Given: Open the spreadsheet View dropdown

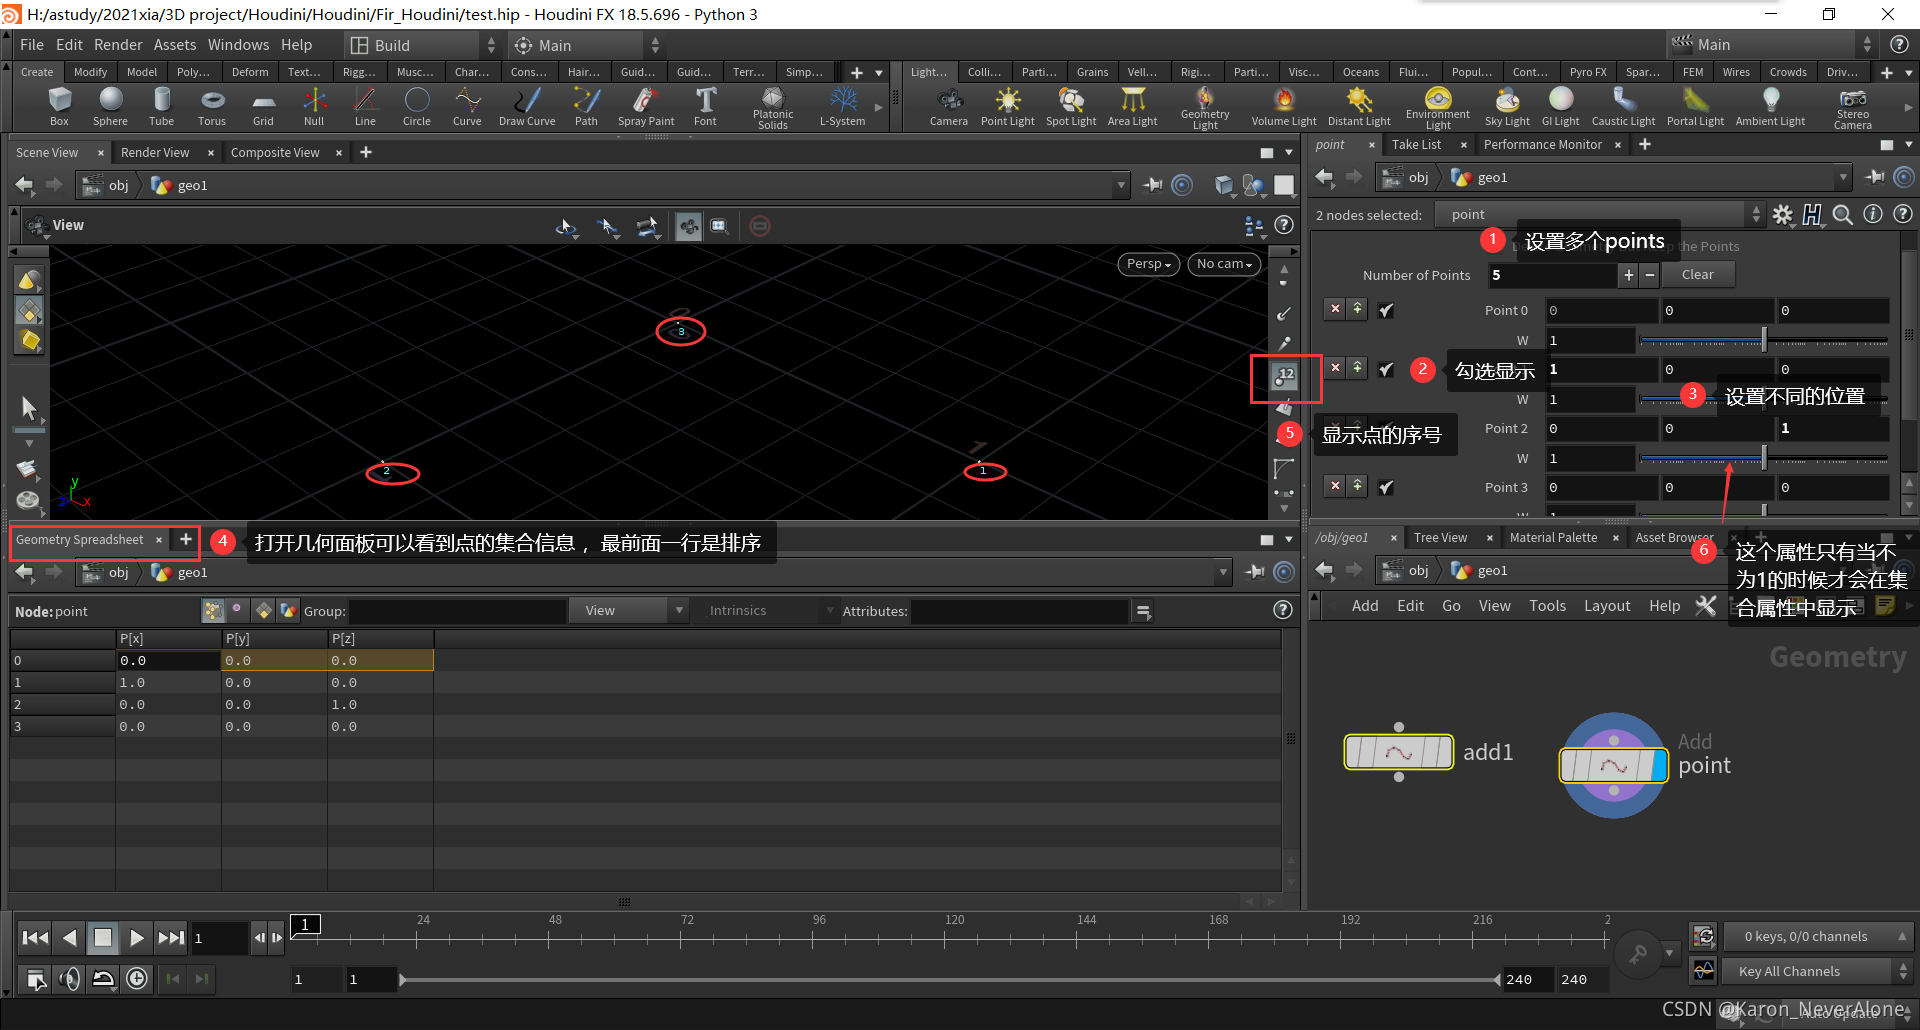Looking at the screenshot, I should (x=628, y=610).
